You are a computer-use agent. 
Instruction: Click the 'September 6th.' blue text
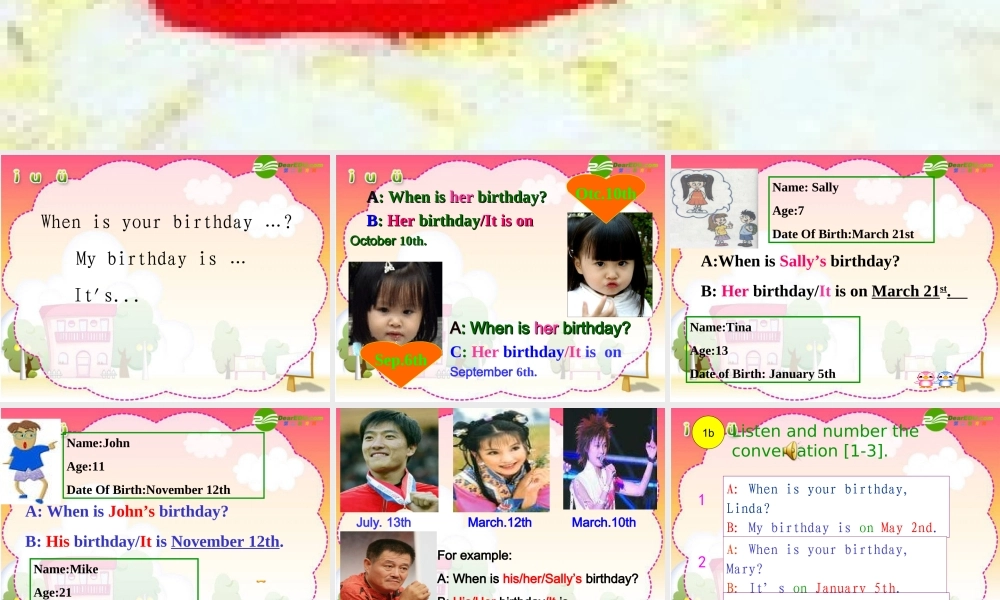coord(493,372)
